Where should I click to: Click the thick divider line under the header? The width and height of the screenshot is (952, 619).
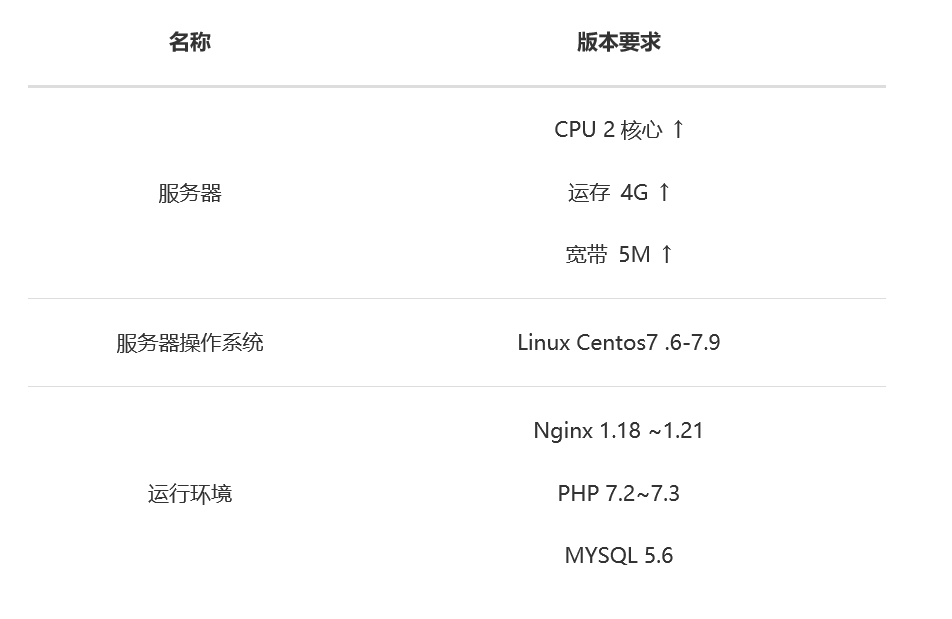point(457,86)
